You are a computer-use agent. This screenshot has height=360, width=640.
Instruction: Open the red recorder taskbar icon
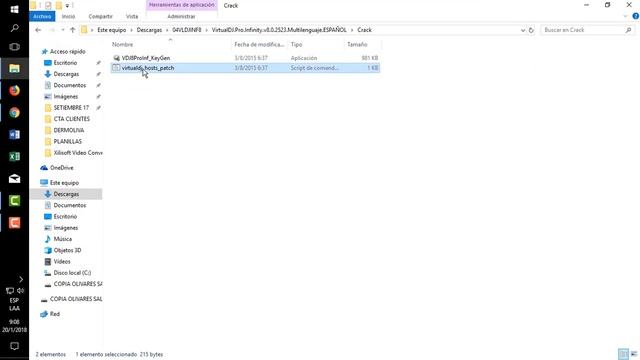pos(14,222)
